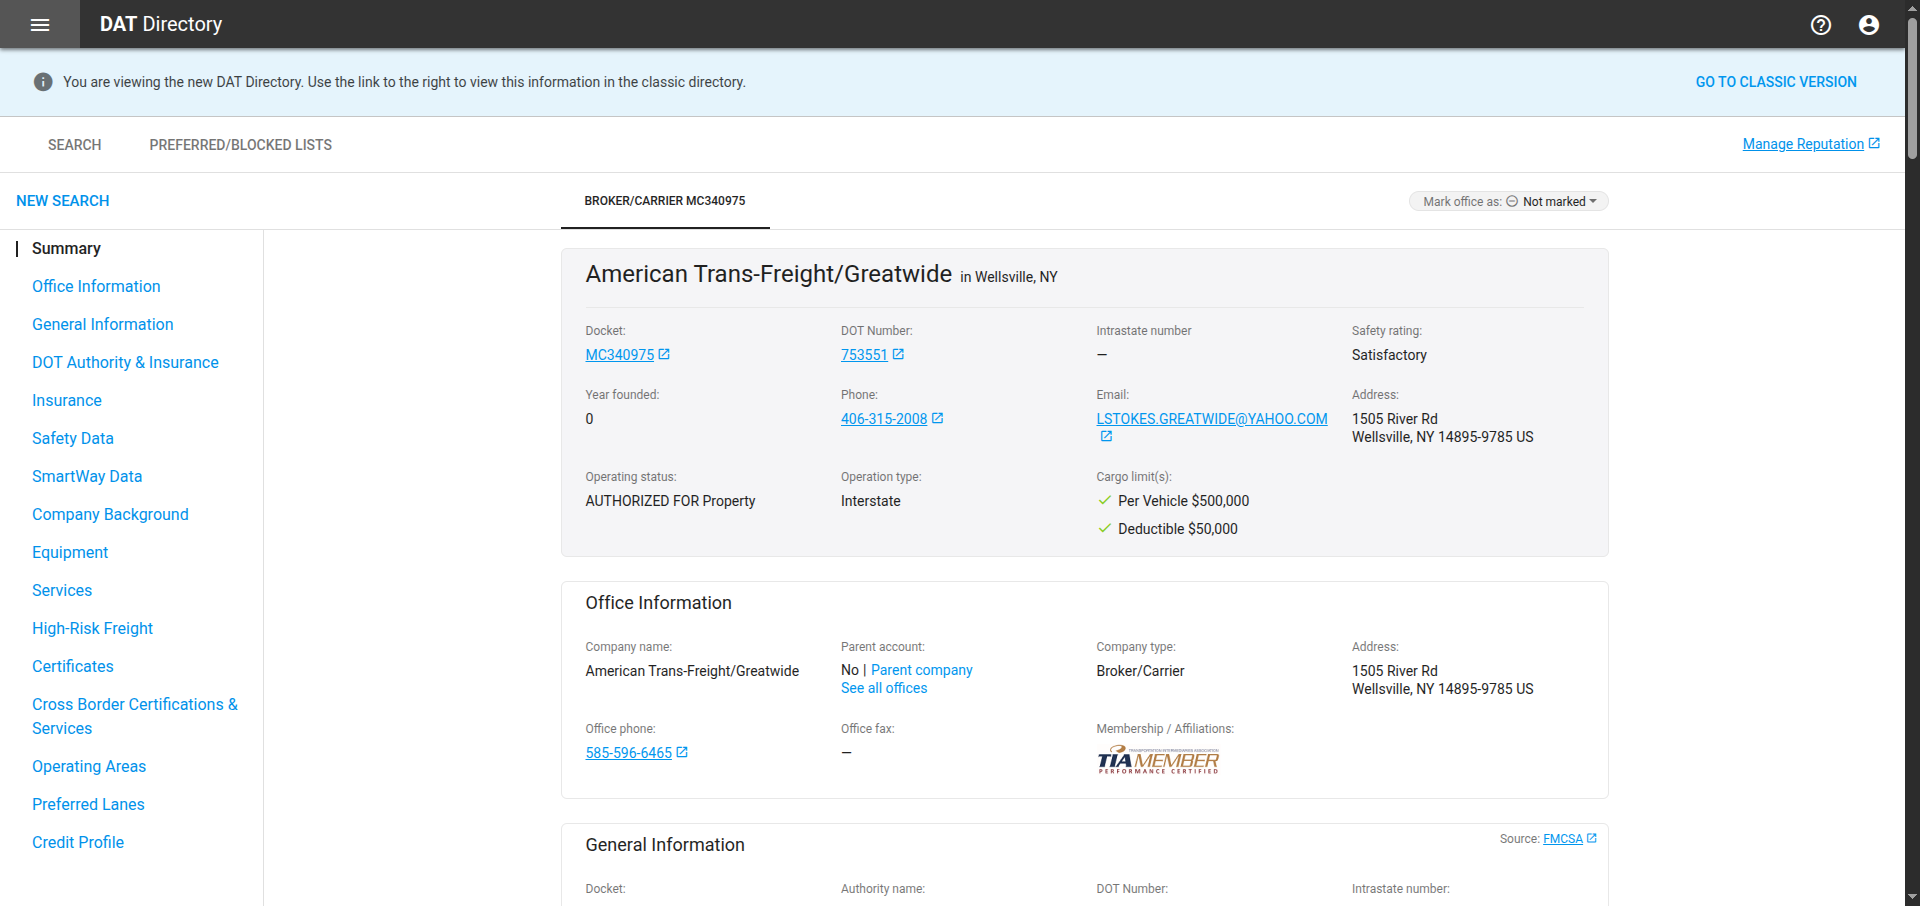
Task: Open the FMCSA source link
Action: coord(1562,839)
